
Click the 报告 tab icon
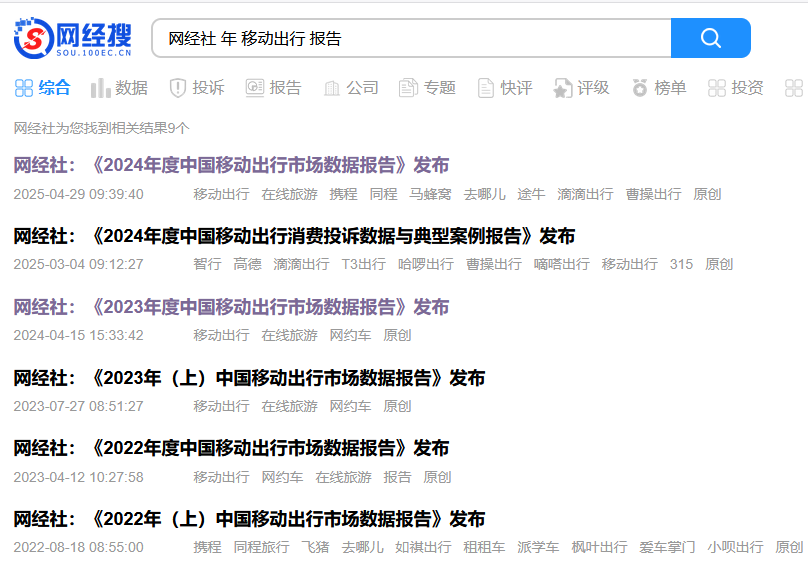[255, 88]
